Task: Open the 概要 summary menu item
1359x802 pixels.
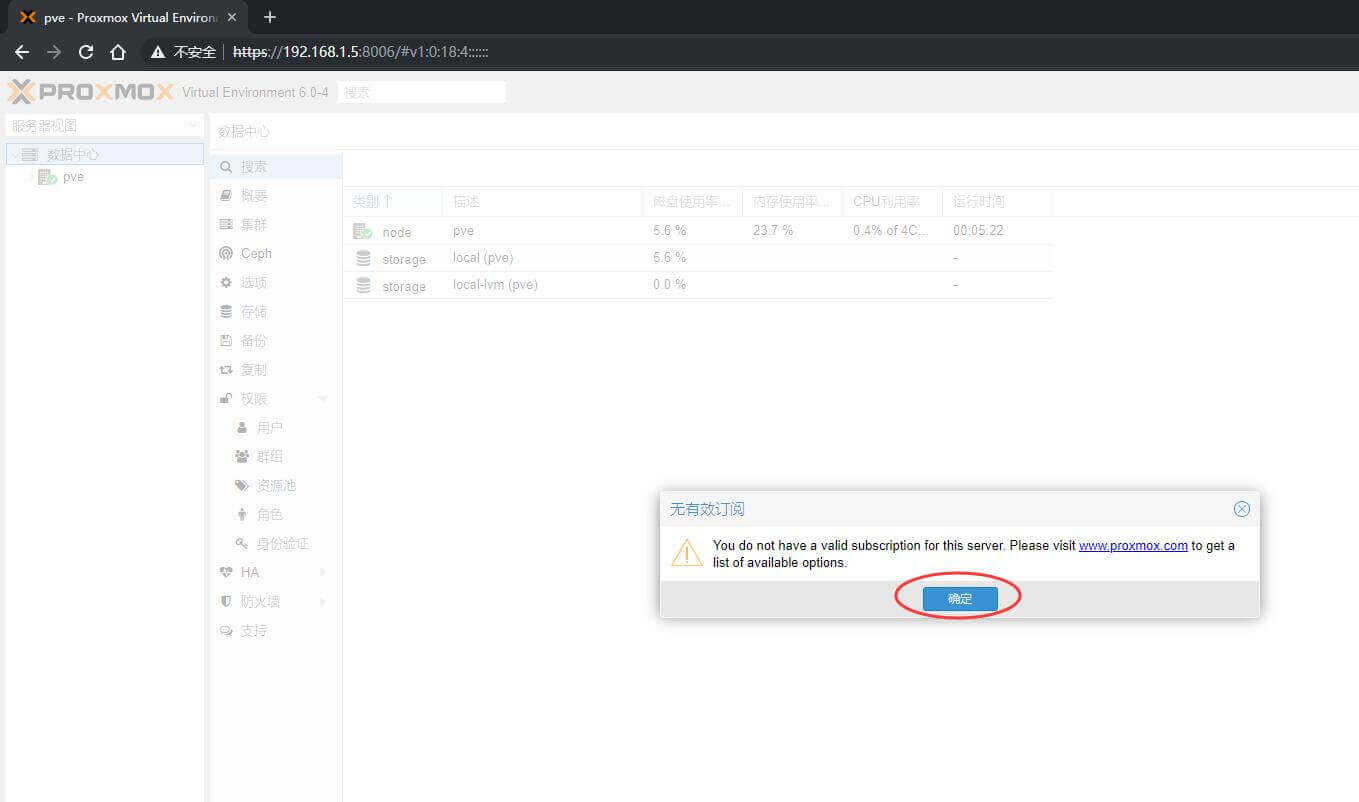Action: (253, 196)
